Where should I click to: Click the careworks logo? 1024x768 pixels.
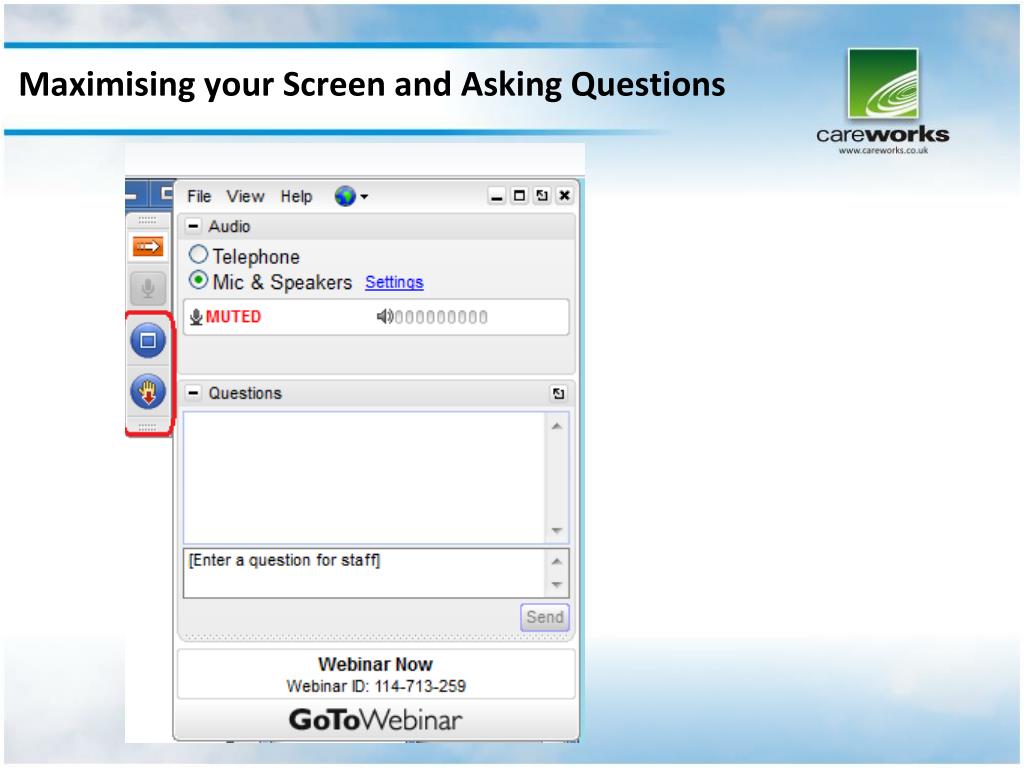[883, 101]
